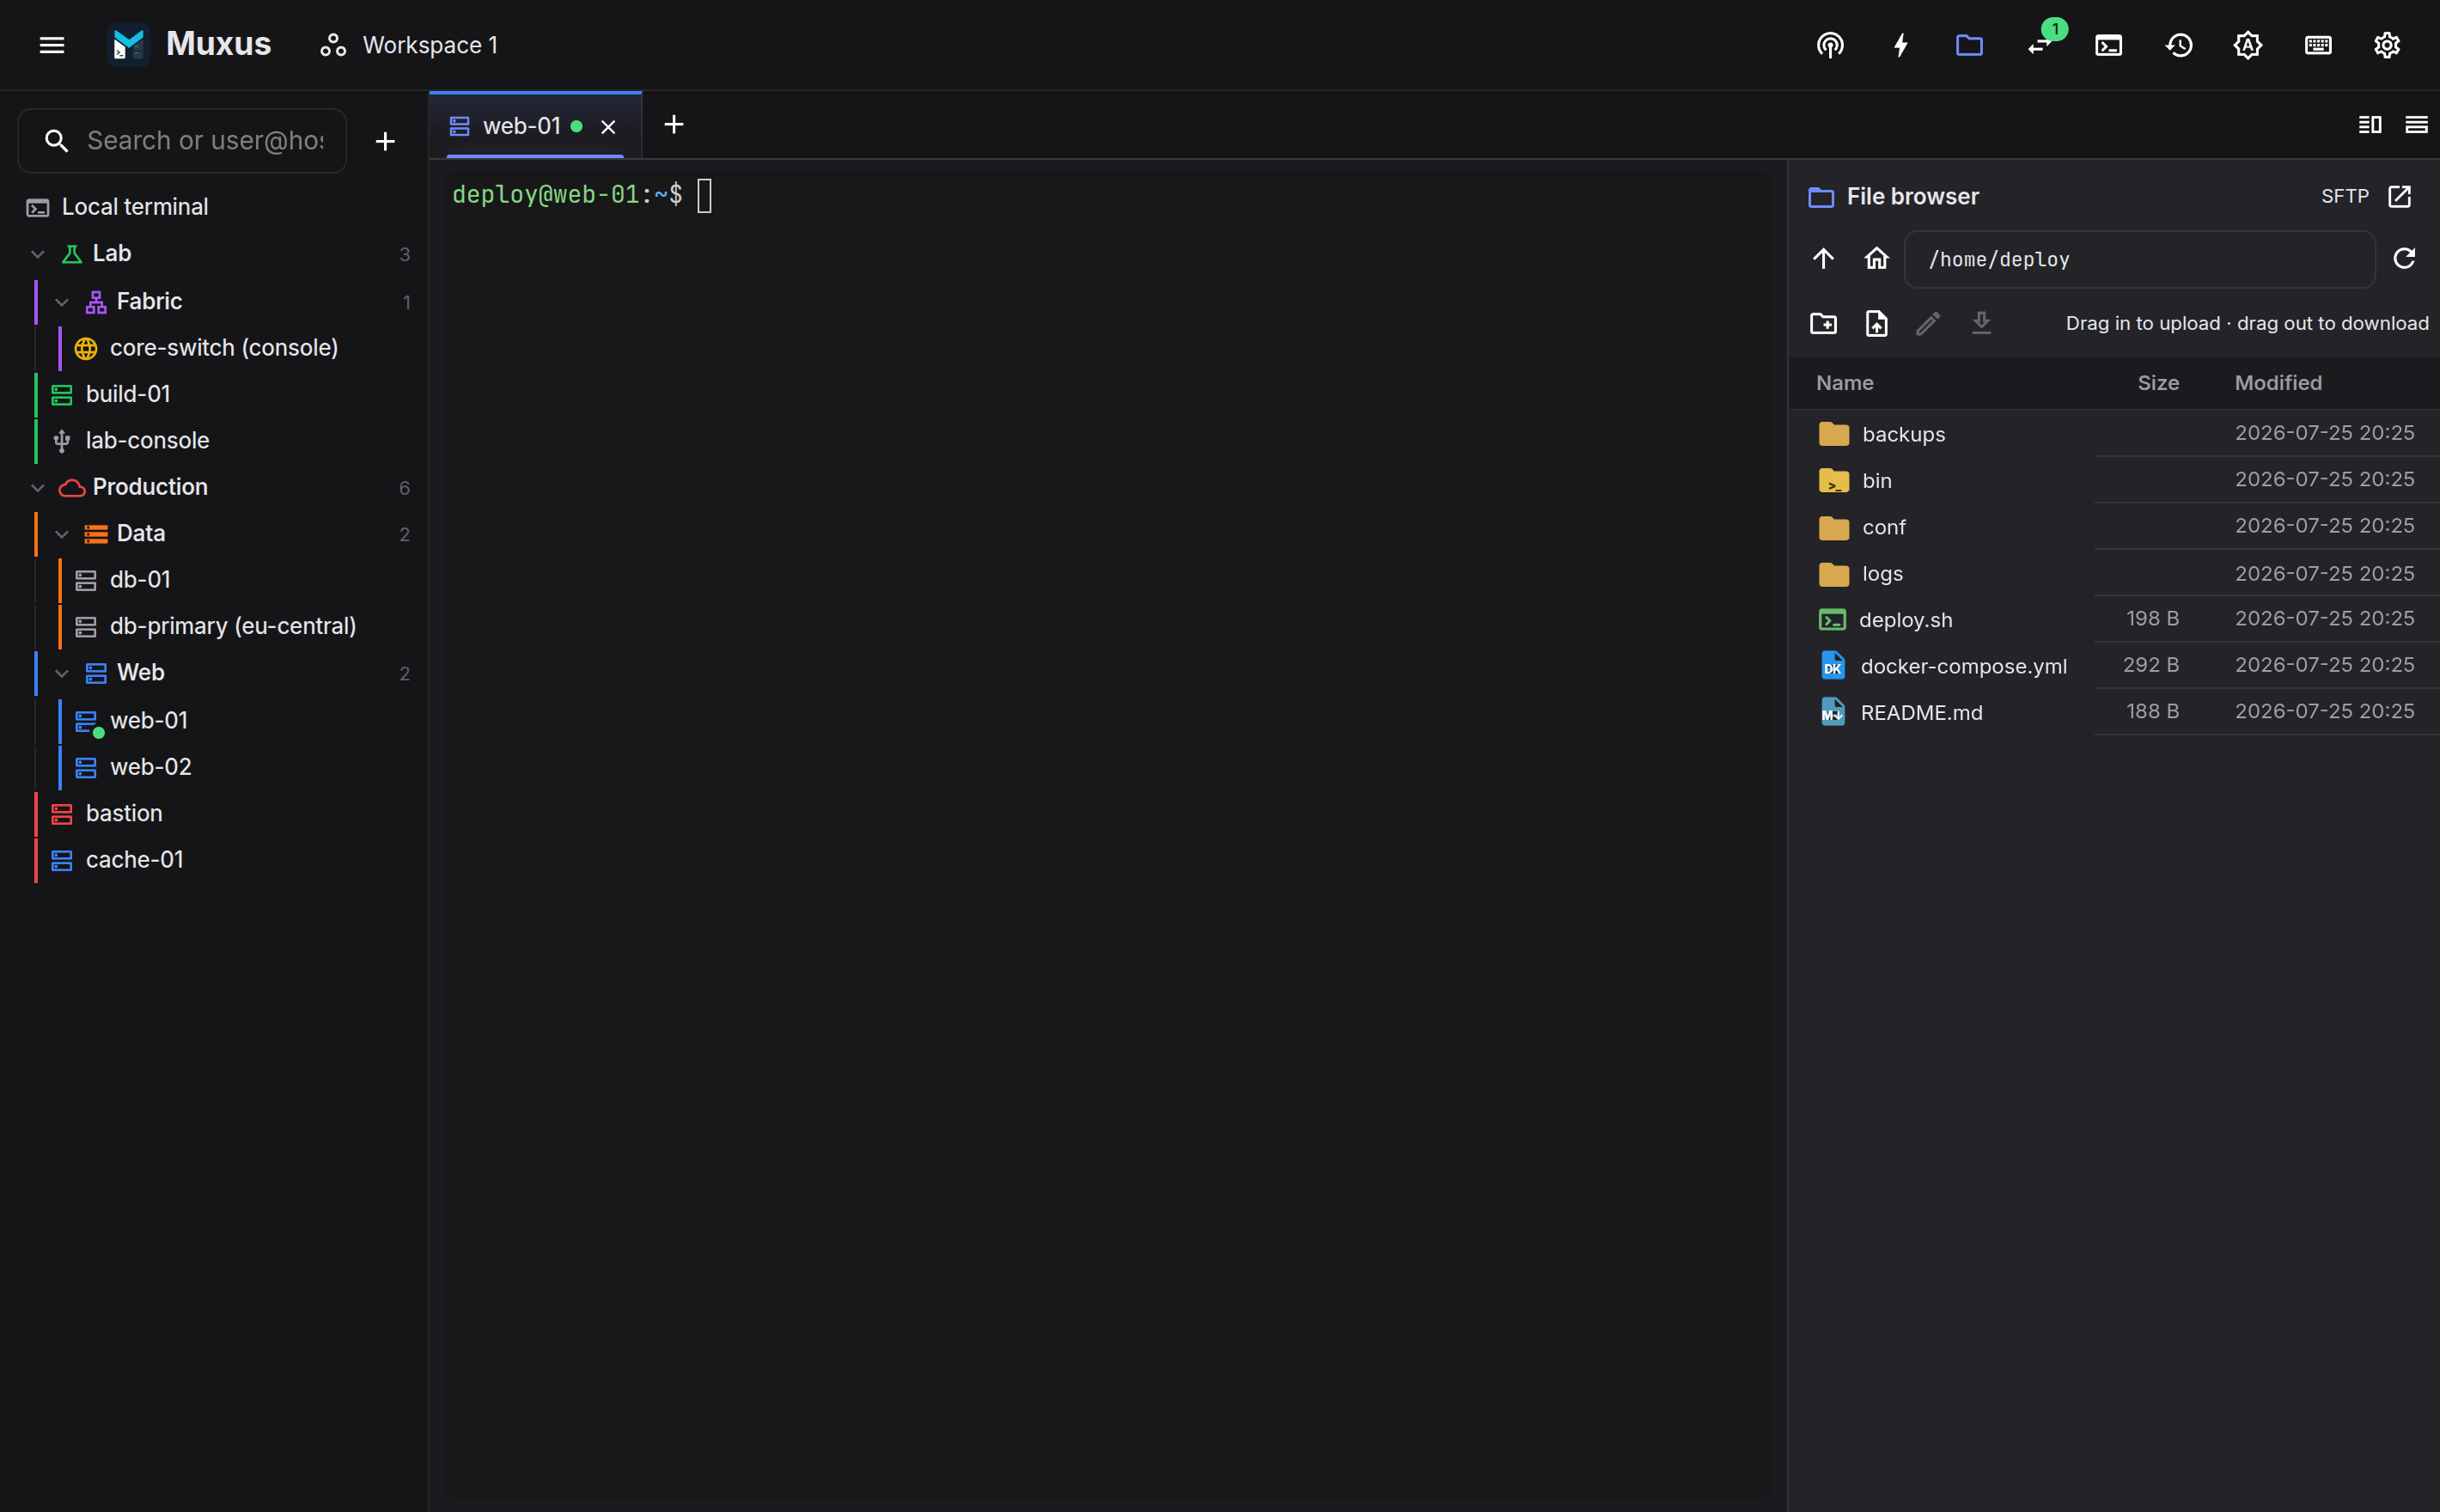
Task: Upload a file icon
Action: pyautogui.click(x=1876, y=323)
